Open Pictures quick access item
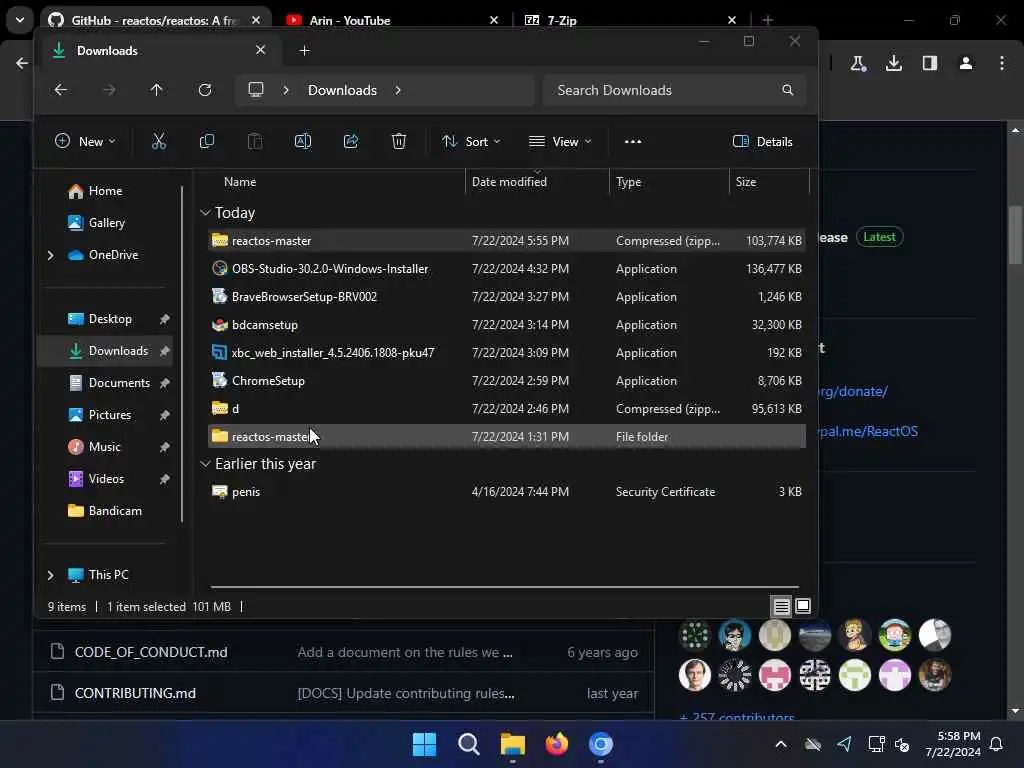Image resolution: width=1024 pixels, height=768 pixels. (x=100, y=415)
